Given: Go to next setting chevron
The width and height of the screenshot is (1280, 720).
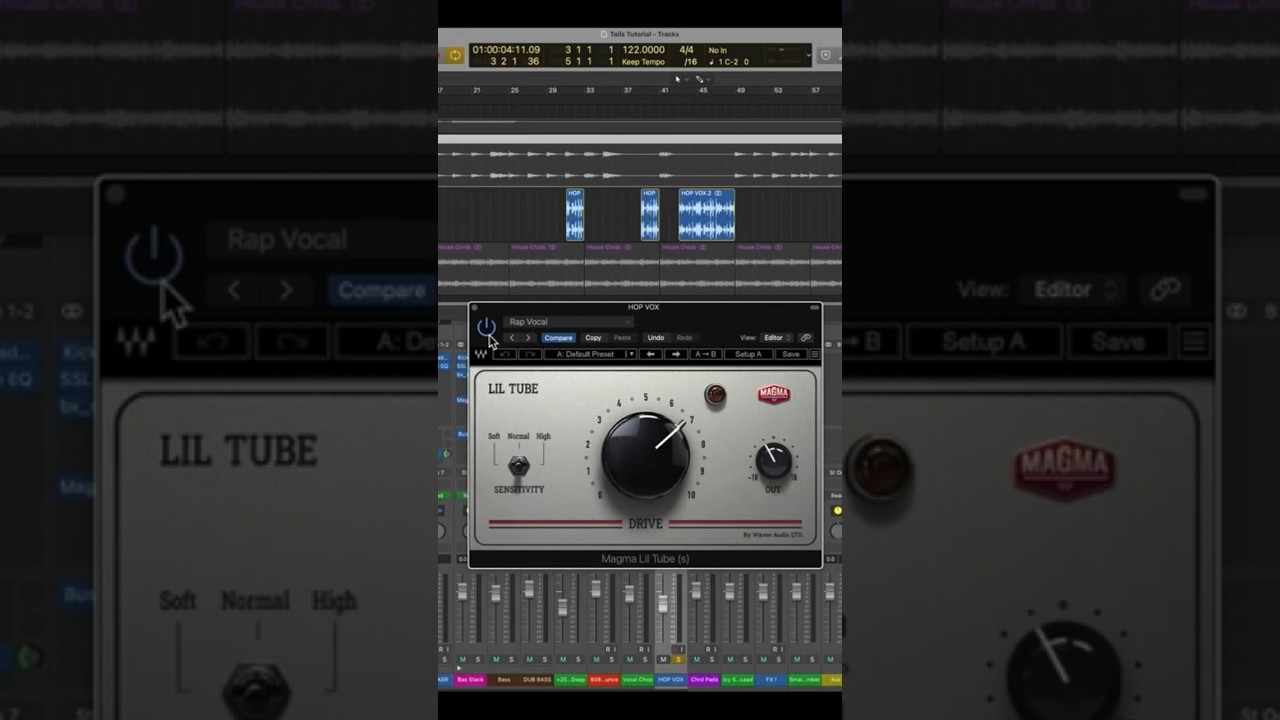Looking at the screenshot, I should point(528,338).
